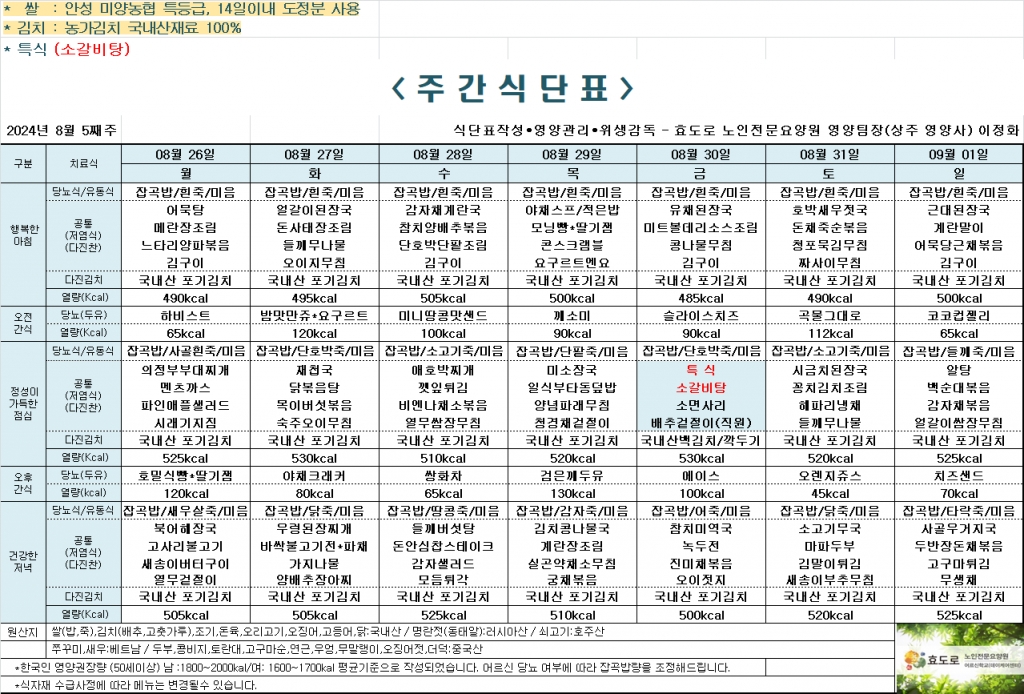Click the 495kcal breakfast calorie cell
The image size is (1024, 694).
(x=314, y=298)
